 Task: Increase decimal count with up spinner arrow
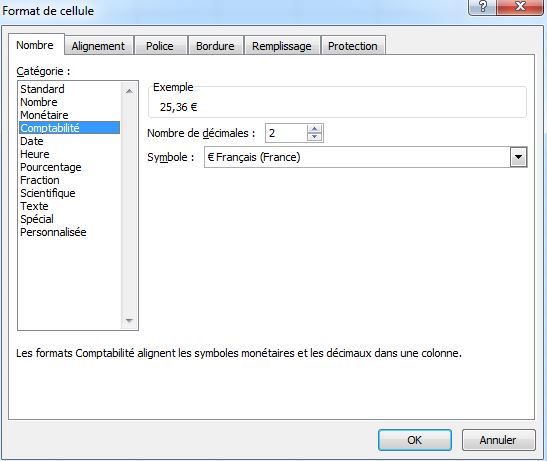(315, 129)
